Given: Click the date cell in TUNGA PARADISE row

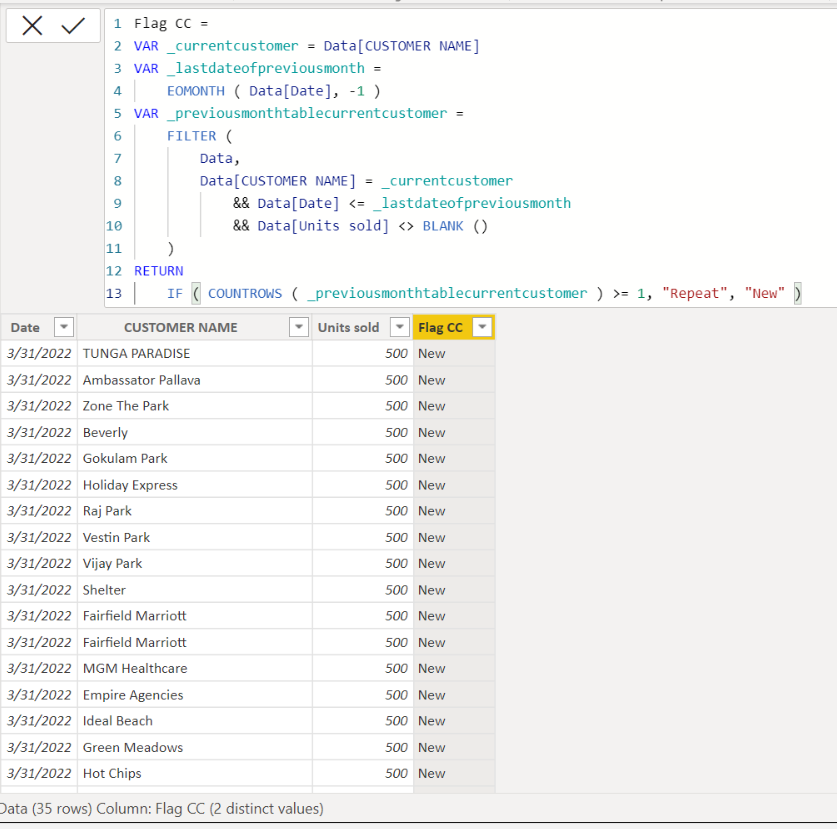Looking at the screenshot, I should (x=39, y=353).
